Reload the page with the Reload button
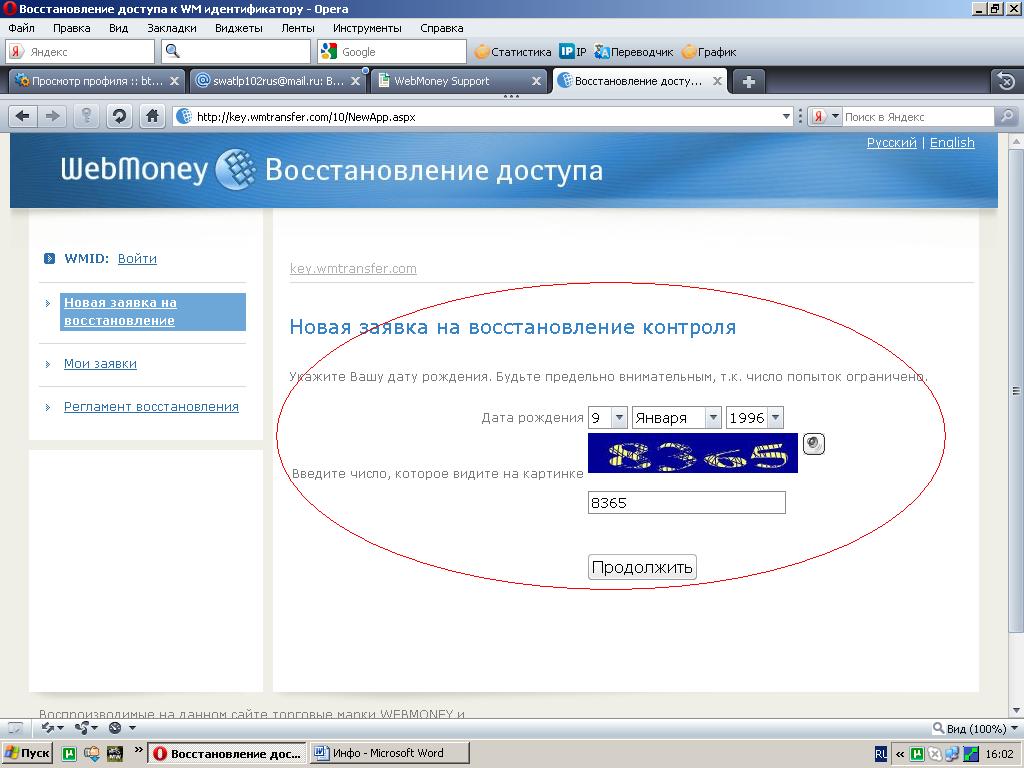 click(120, 117)
